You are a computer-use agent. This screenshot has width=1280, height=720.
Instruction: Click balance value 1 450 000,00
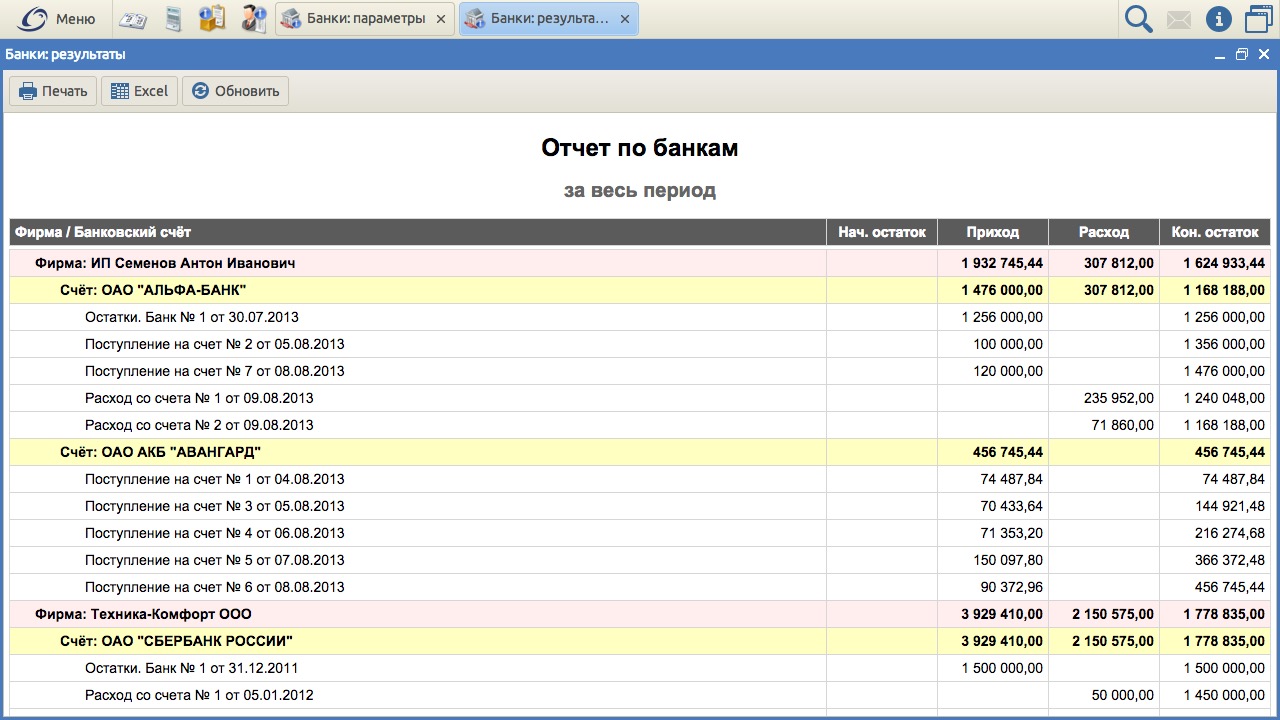[x=1224, y=695]
